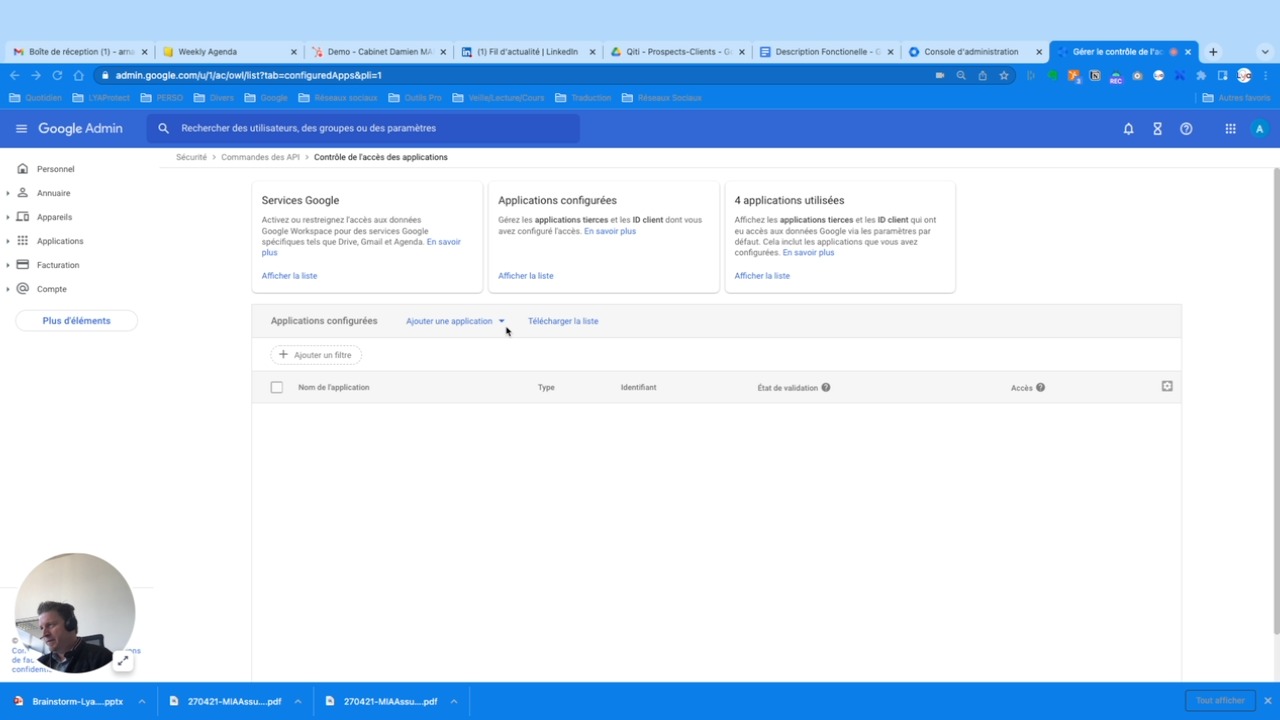Screen dimensions: 1280x720
Task: Switch to the Weekly Agenda browser tab
Action: (x=220, y=52)
